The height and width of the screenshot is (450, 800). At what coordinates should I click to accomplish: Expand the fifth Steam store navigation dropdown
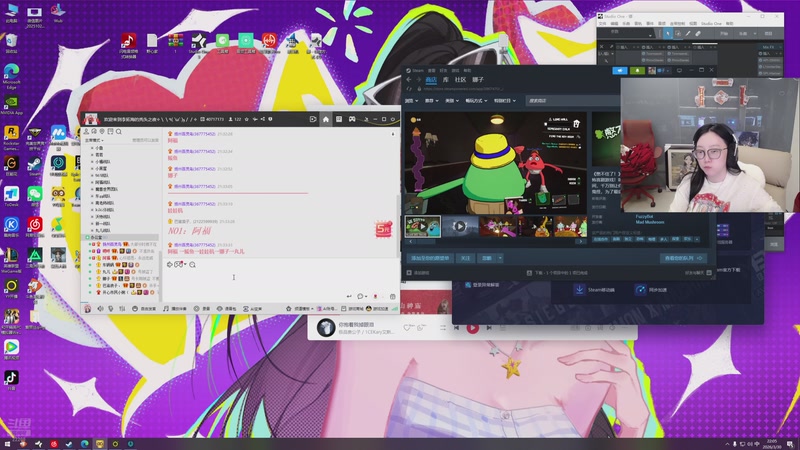tap(505, 101)
